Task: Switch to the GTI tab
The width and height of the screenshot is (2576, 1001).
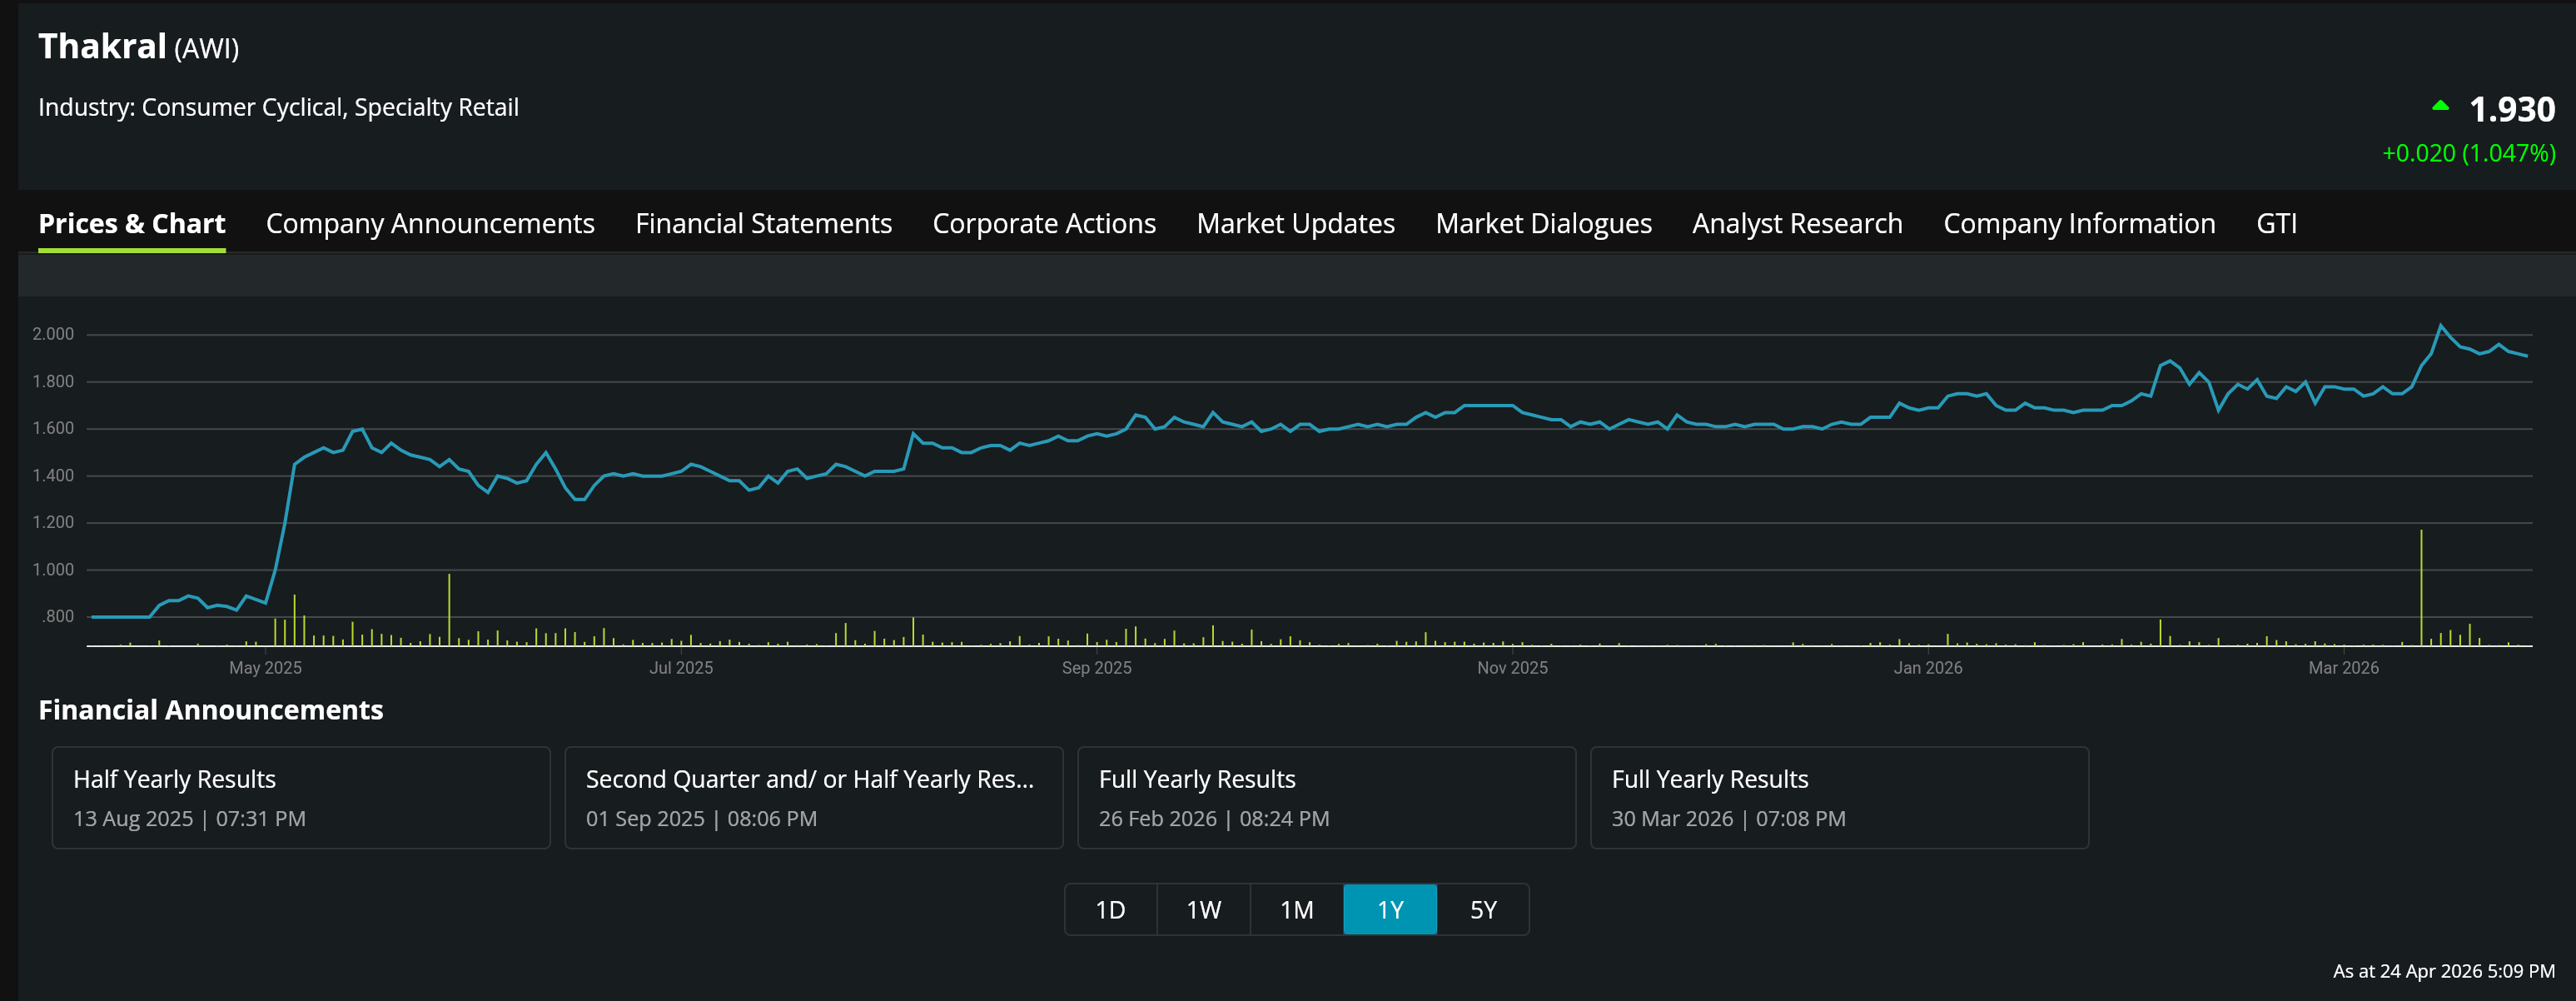Action: [x=2276, y=223]
